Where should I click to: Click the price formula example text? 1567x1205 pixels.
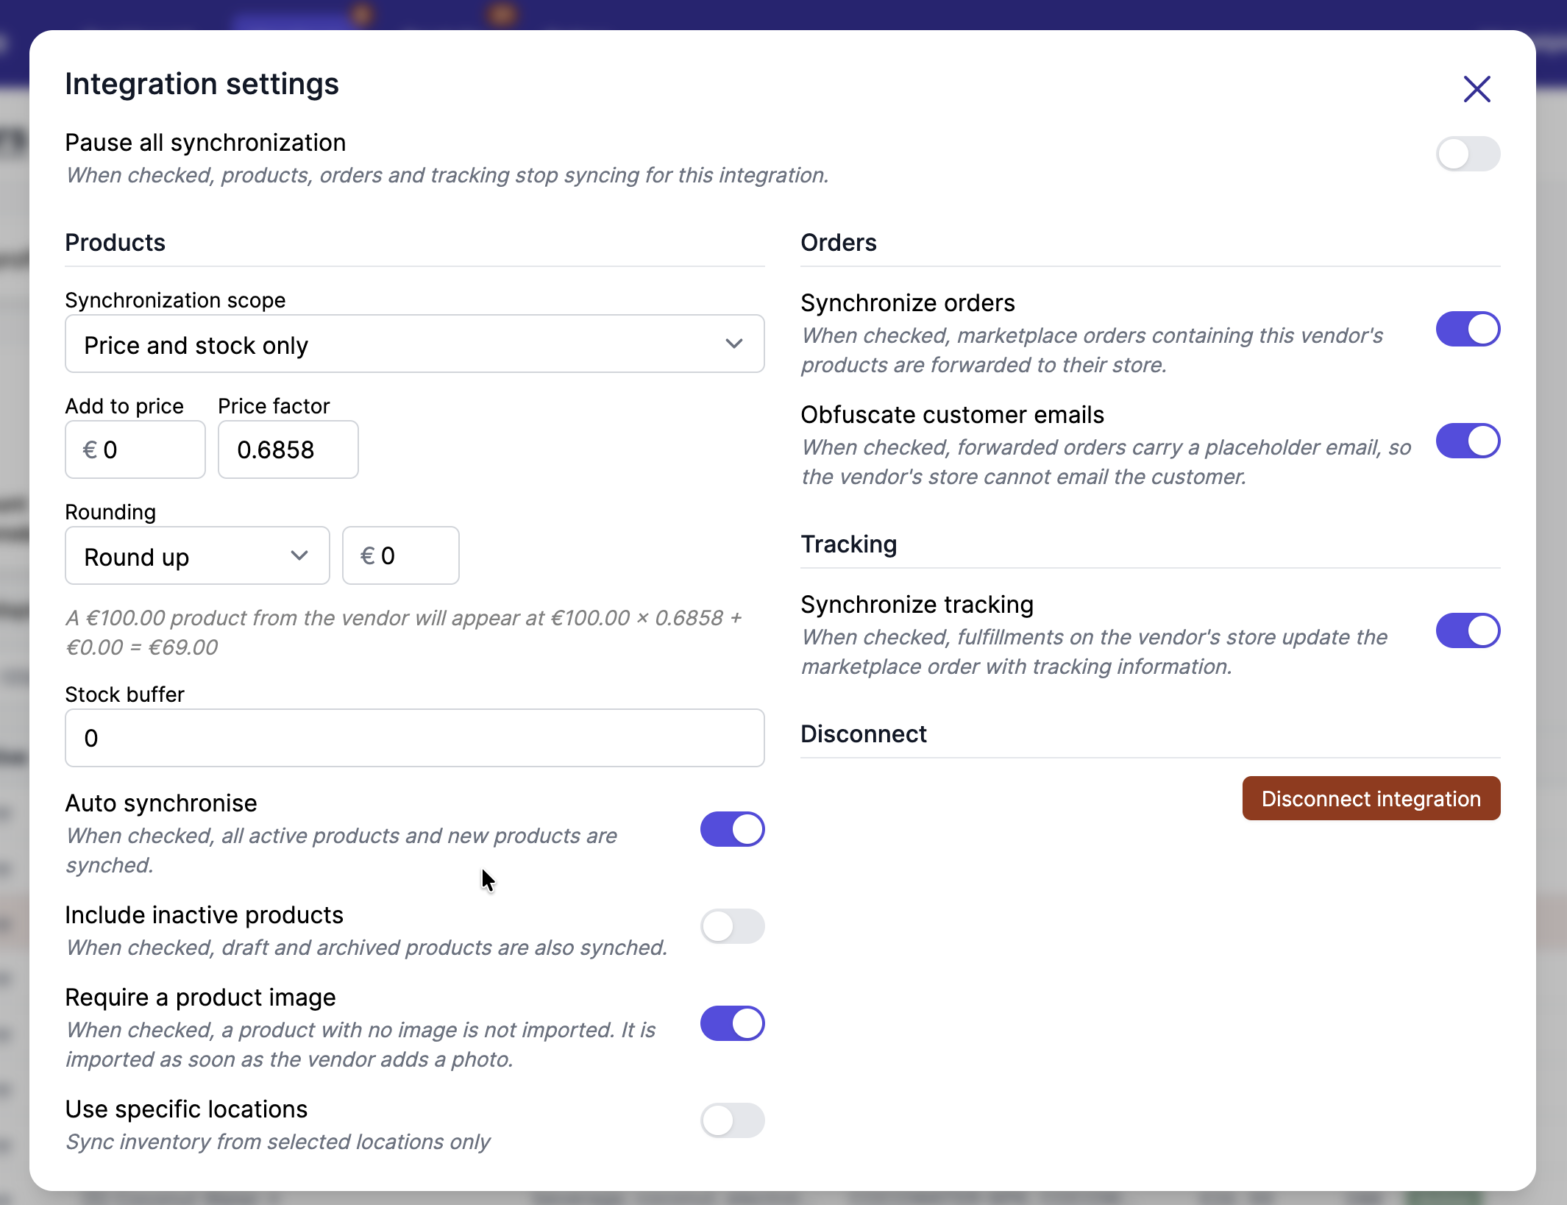pos(404,632)
